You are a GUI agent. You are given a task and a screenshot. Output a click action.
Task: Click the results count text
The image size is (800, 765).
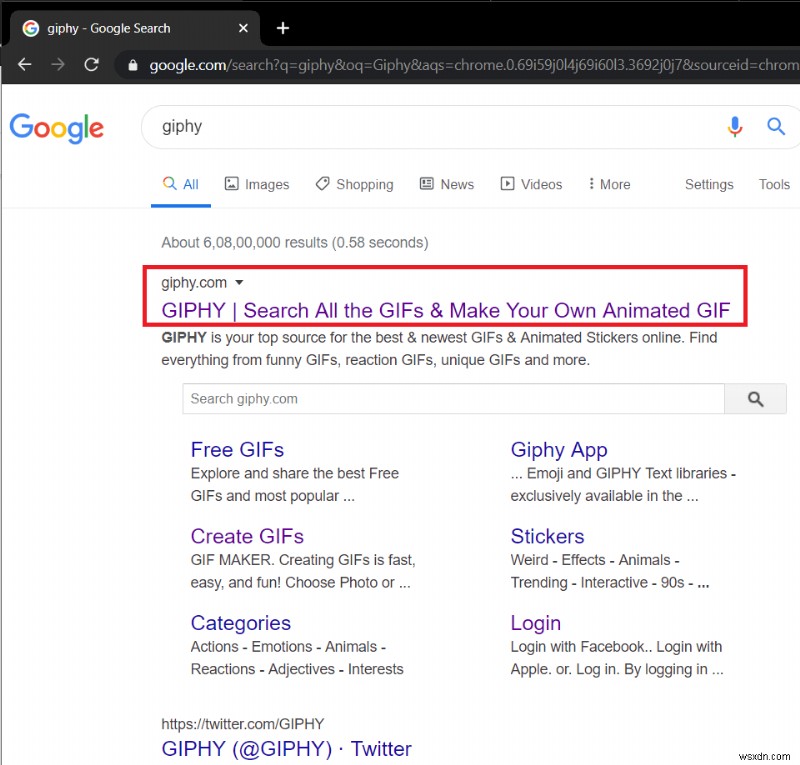295,242
